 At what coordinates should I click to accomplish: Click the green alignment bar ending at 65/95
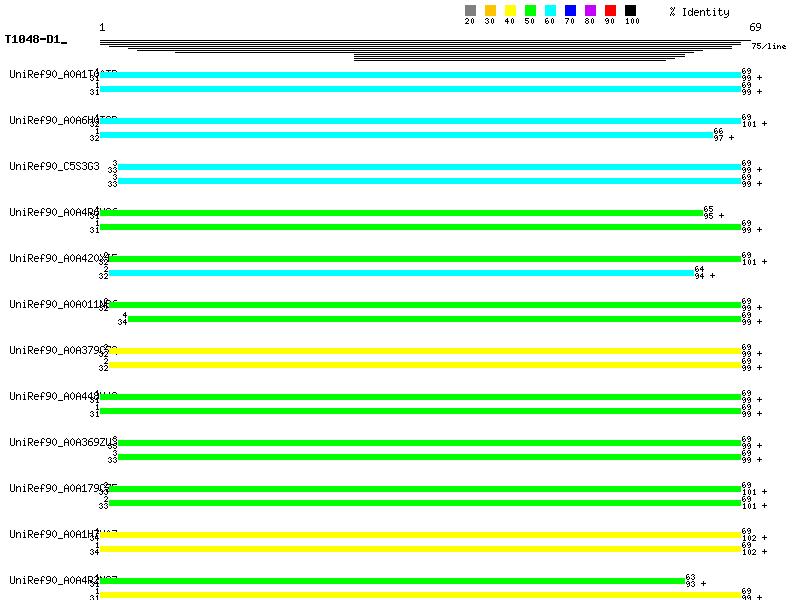(x=400, y=213)
